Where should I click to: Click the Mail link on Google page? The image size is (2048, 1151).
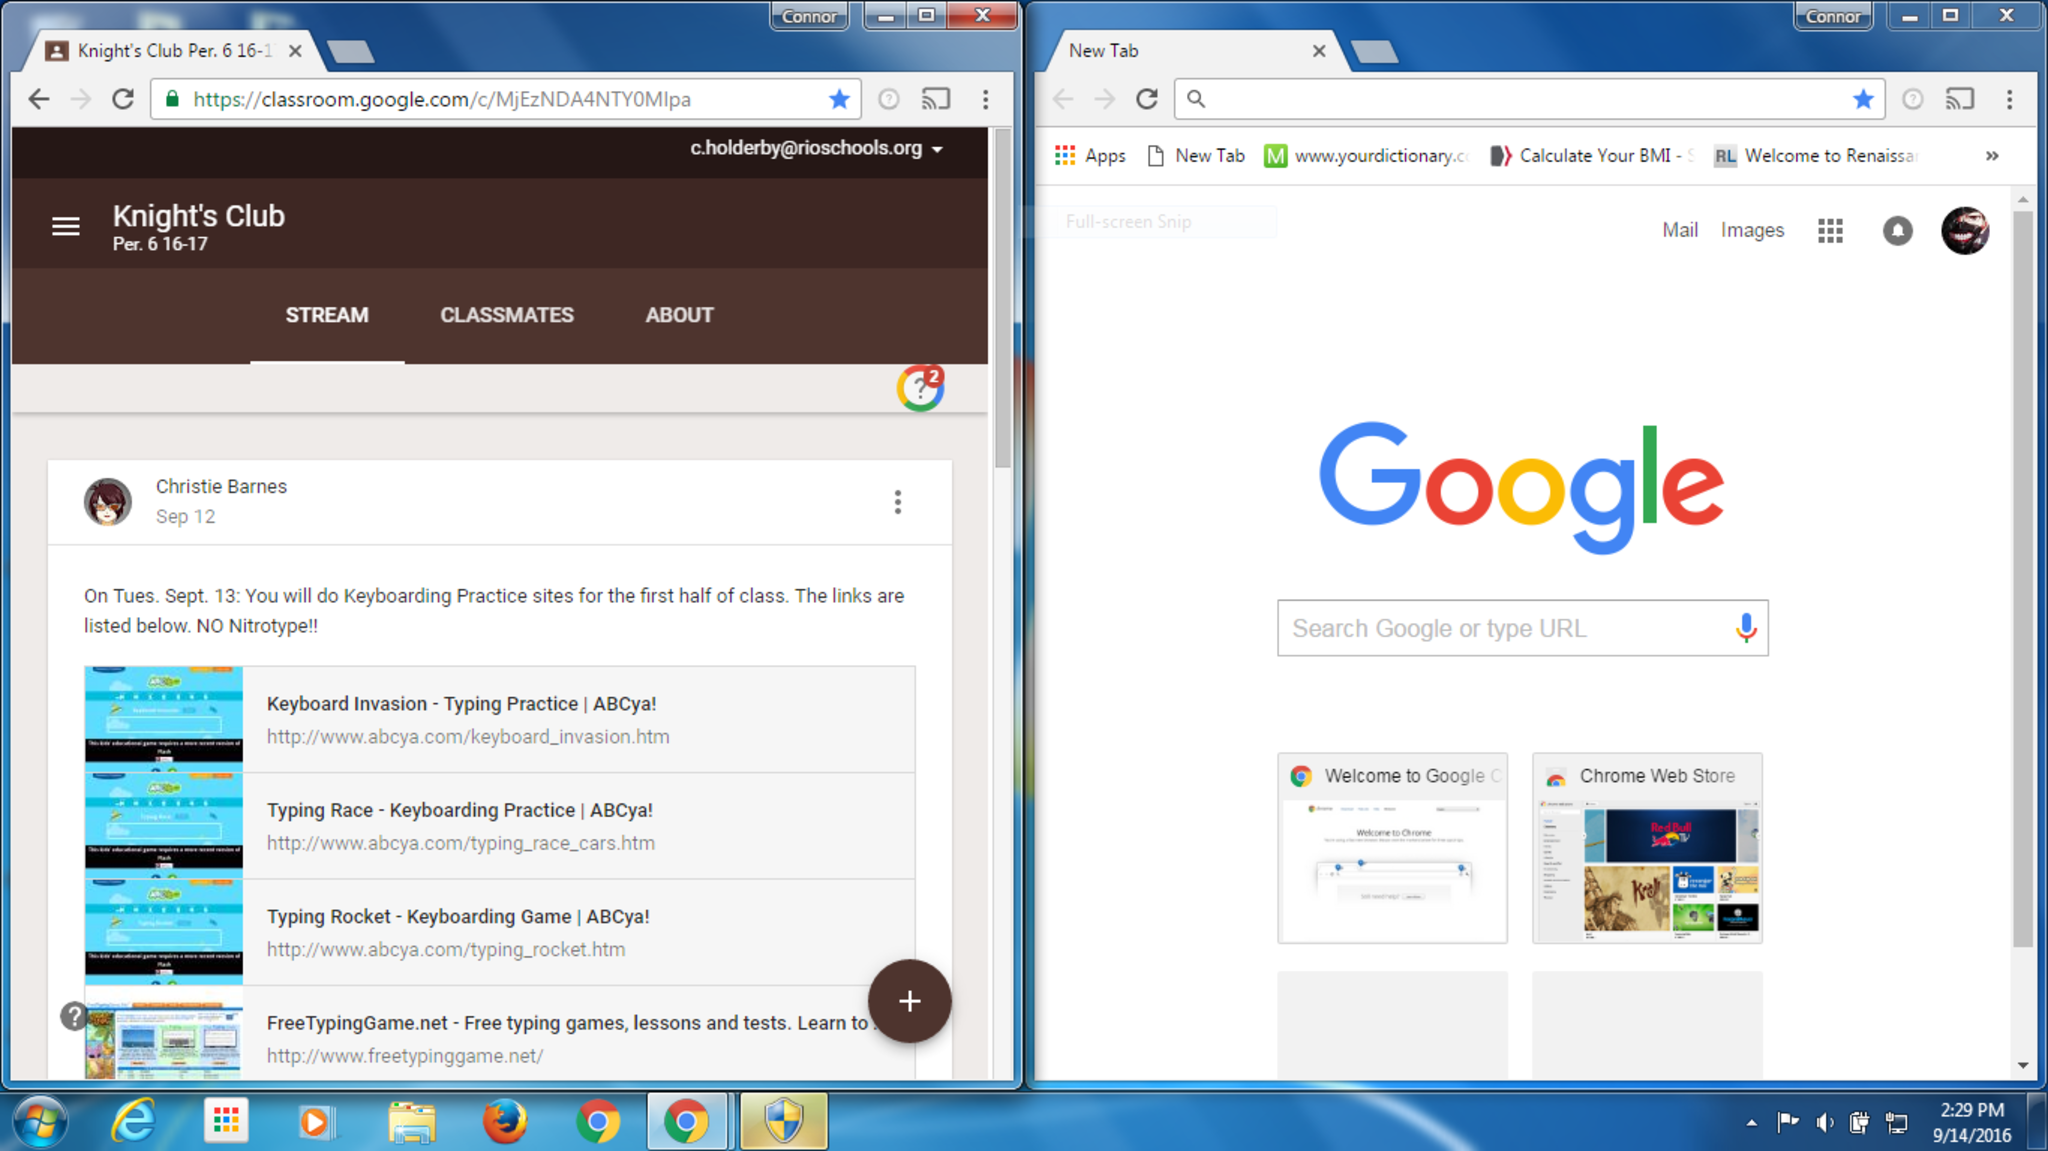point(1679,230)
